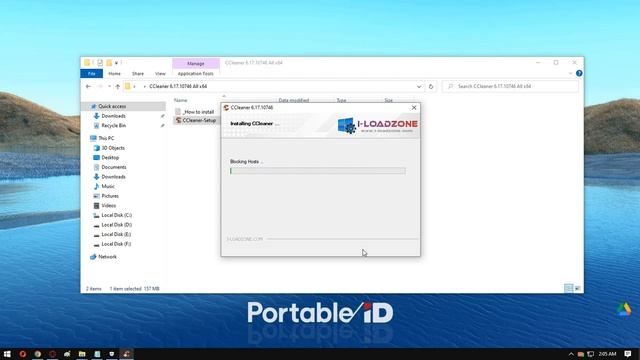Select Quick access in the navigation pane
The height and width of the screenshot is (360, 640).
123,106
